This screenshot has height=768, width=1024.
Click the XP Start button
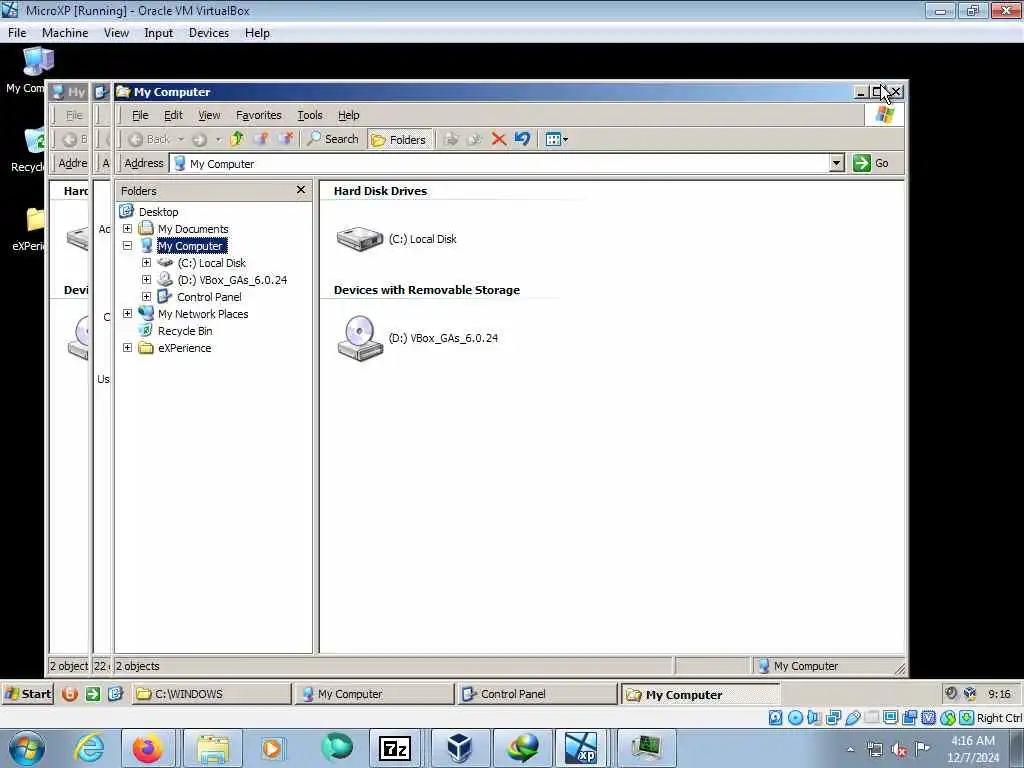tap(28, 694)
